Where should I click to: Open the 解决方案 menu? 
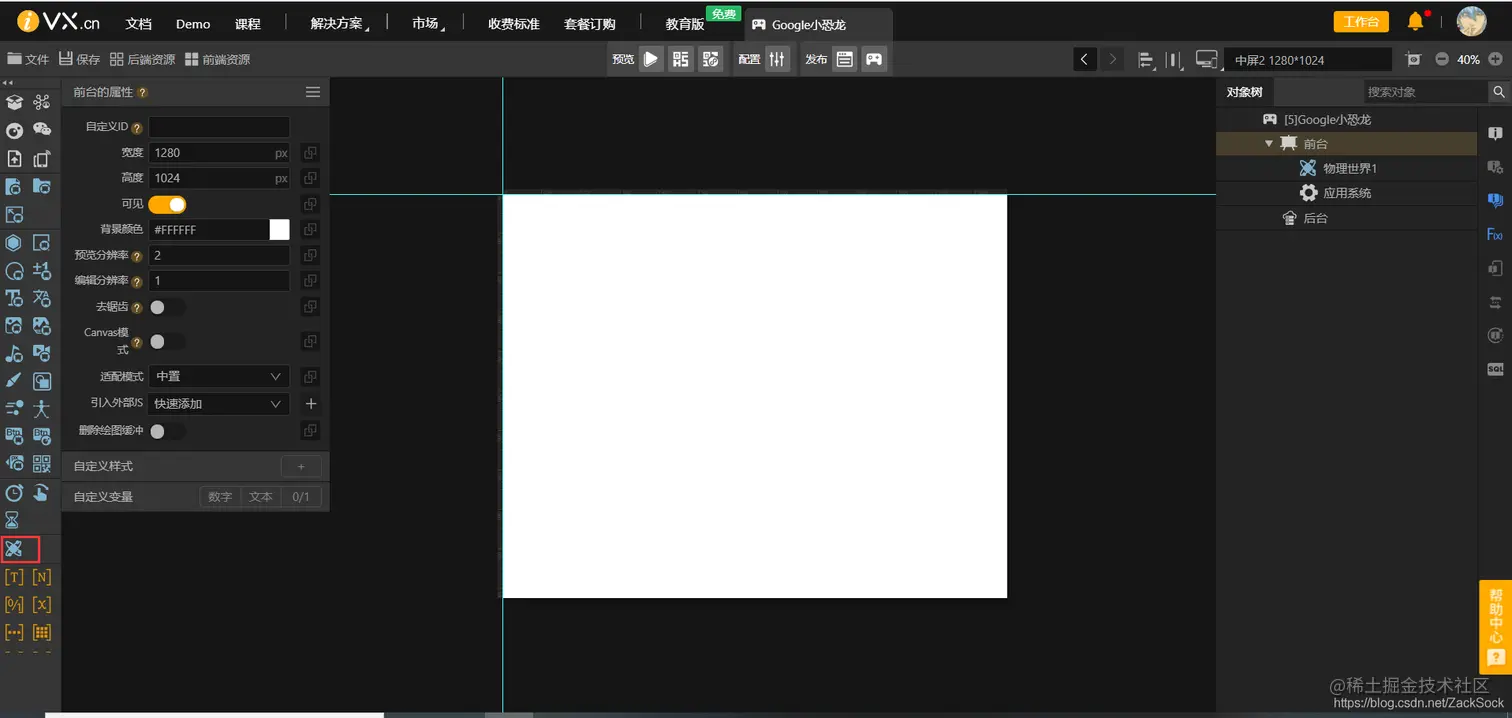point(336,24)
